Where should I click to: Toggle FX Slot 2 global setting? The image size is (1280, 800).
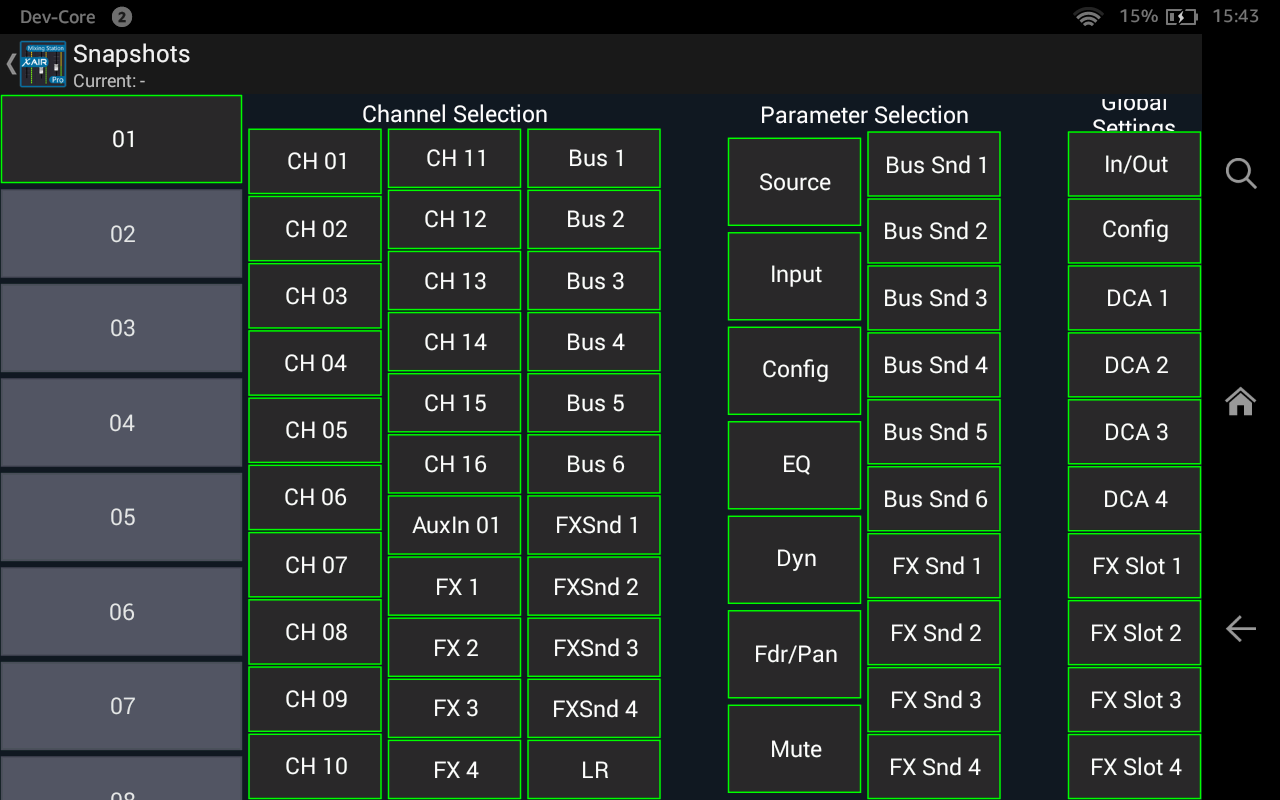click(x=1135, y=633)
